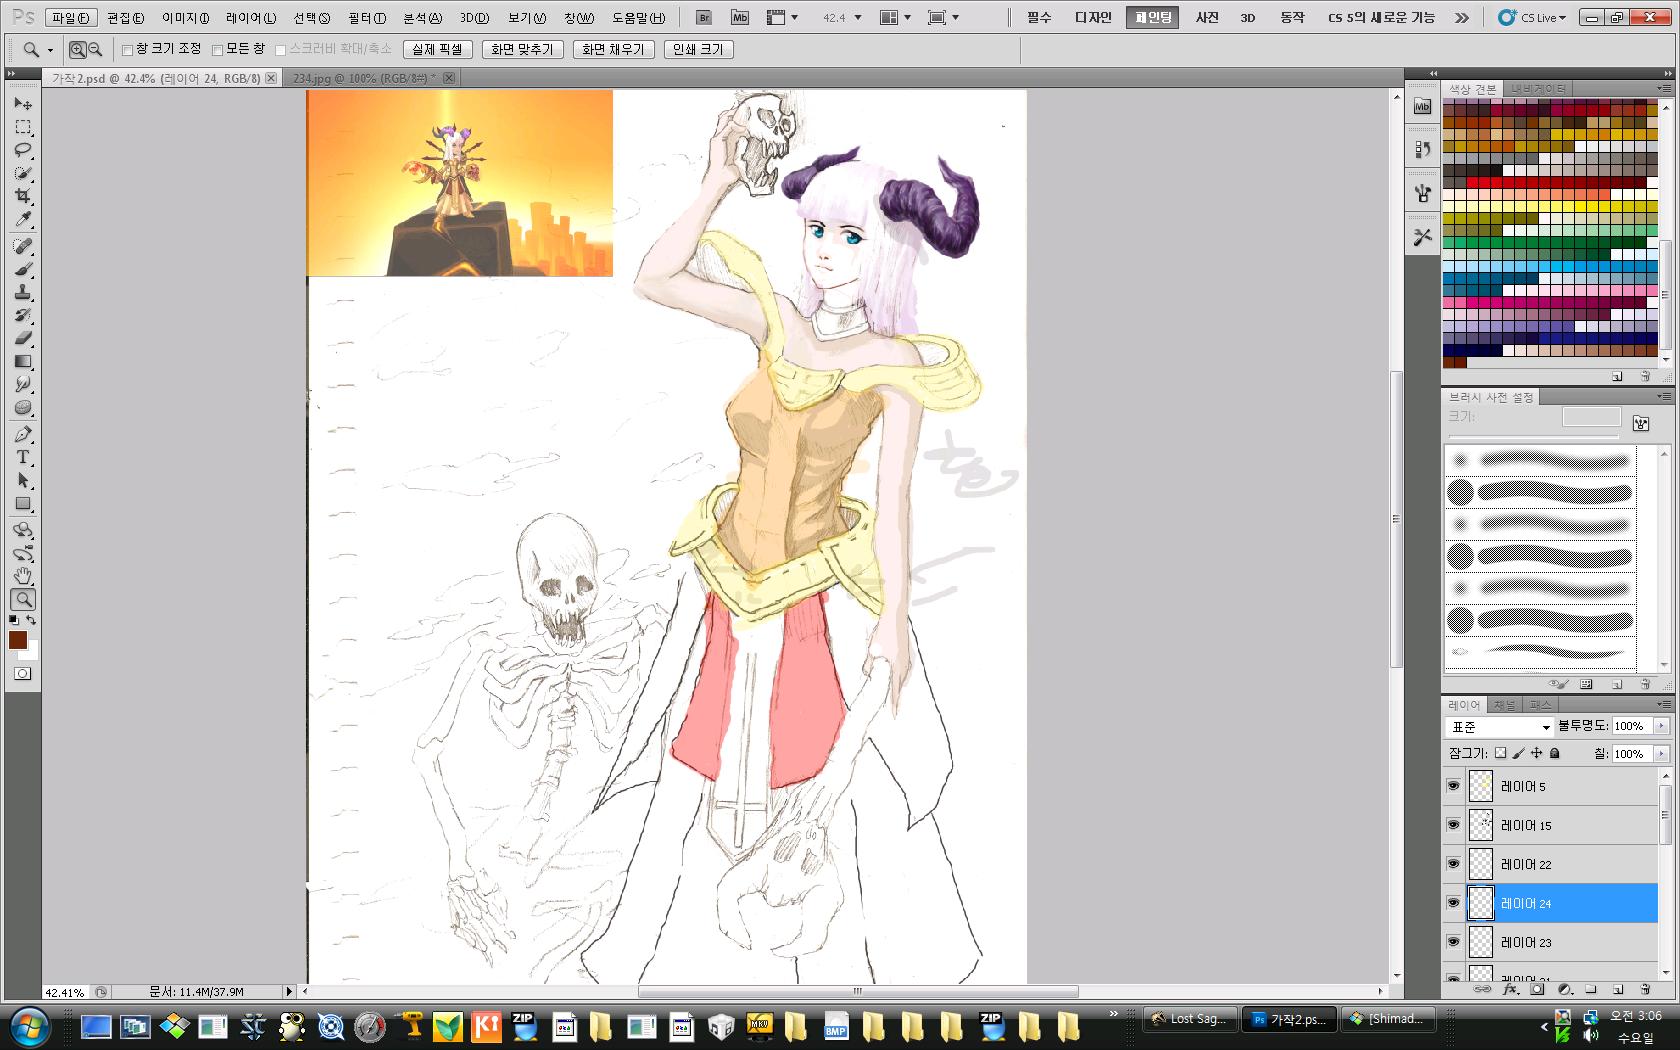Hide 레이어 22 with its eye icon
Image resolution: width=1680 pixels, height=1050 pixels.
coord(1453,864)
